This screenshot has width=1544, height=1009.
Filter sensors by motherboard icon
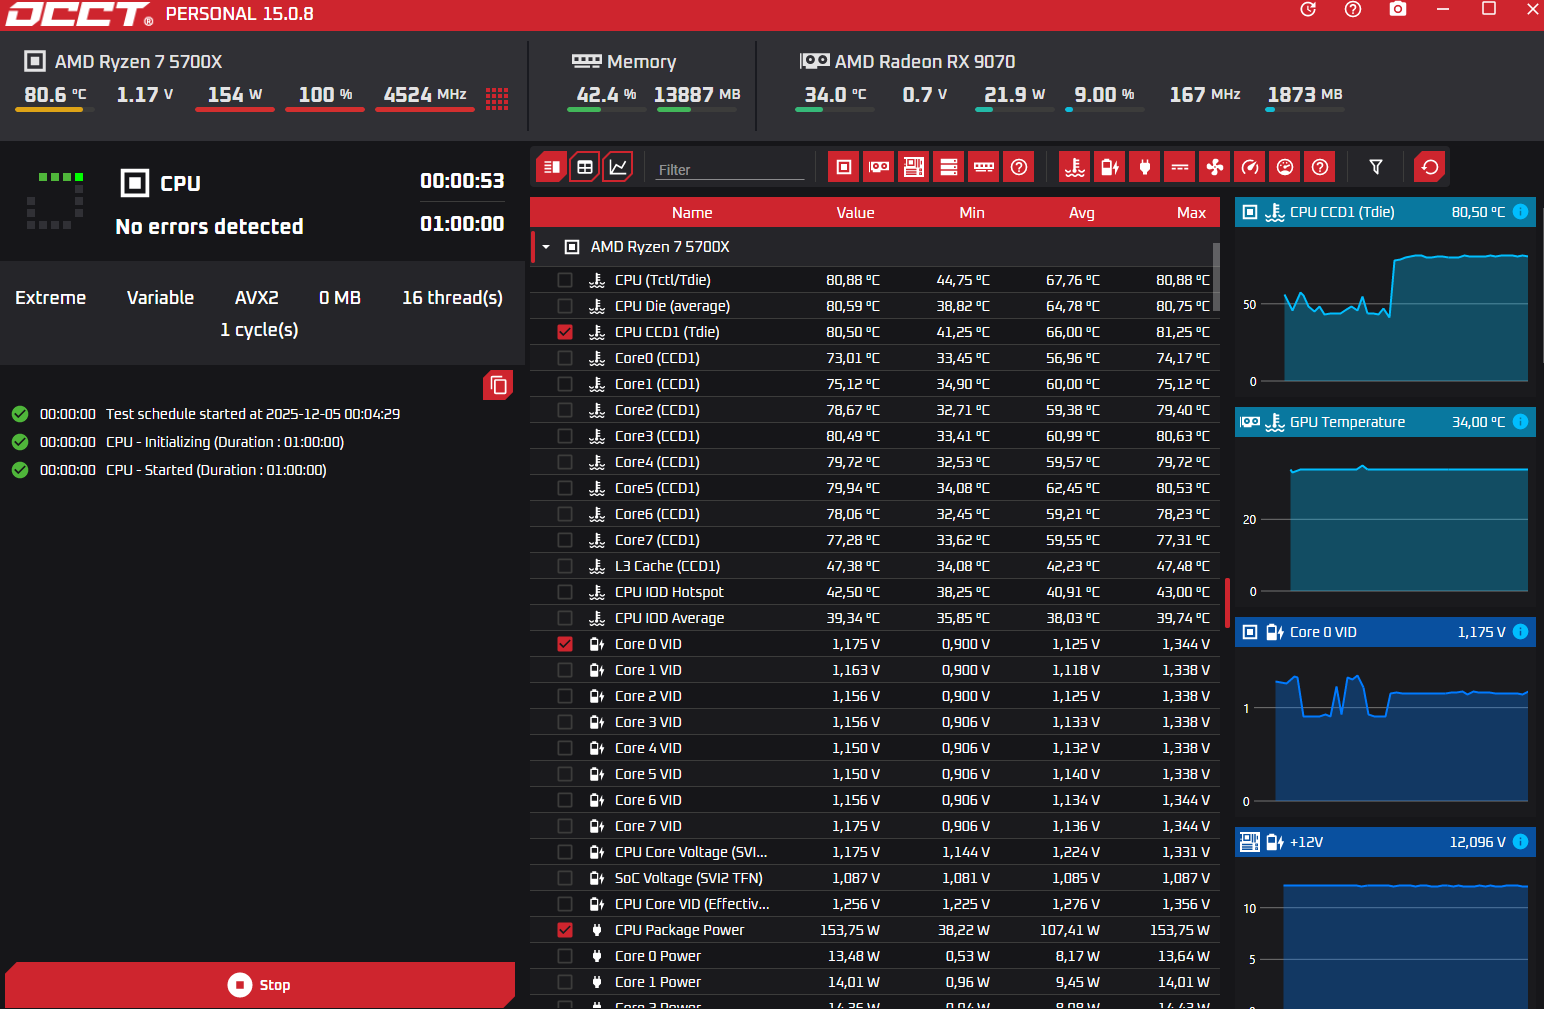(x=914, y=167)
